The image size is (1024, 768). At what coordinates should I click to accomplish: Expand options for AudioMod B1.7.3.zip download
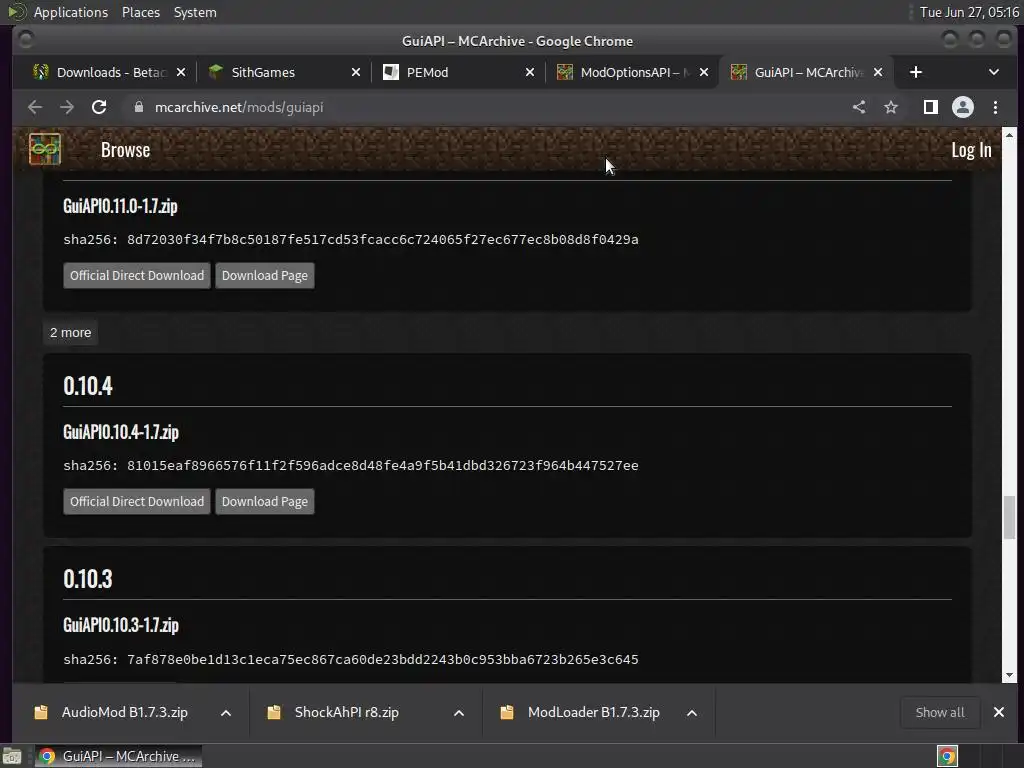tap(226, 713)
